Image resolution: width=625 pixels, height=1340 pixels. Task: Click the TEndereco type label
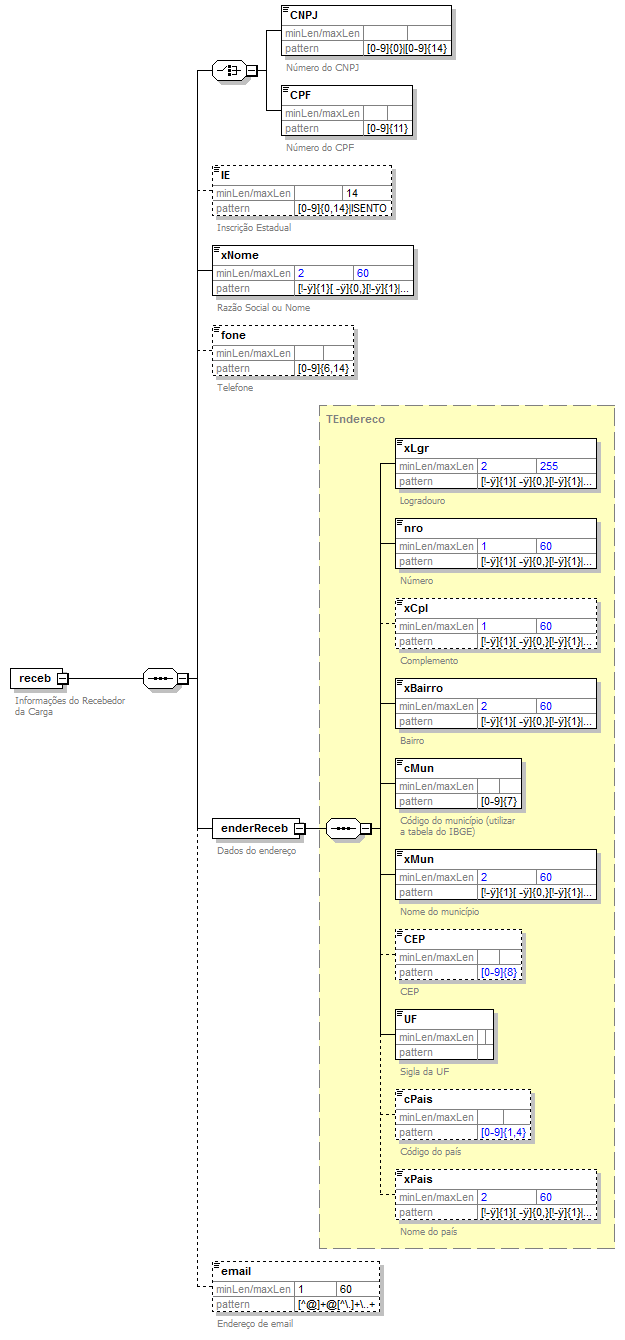(x=355, y=419)
